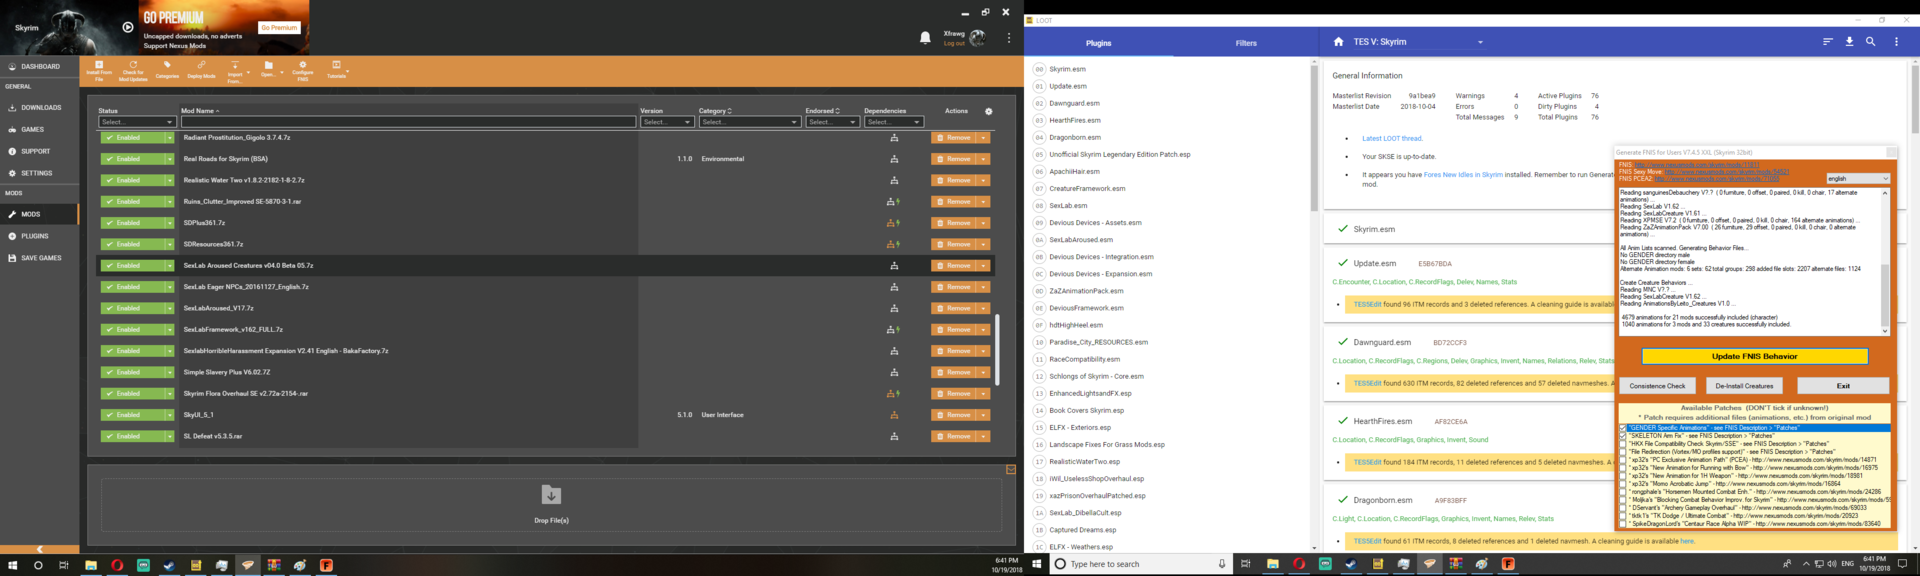Toggle Enabled status for Realistic Water Two mod
The width and height of the screenshot is (1920, 576).
point(132,180)
